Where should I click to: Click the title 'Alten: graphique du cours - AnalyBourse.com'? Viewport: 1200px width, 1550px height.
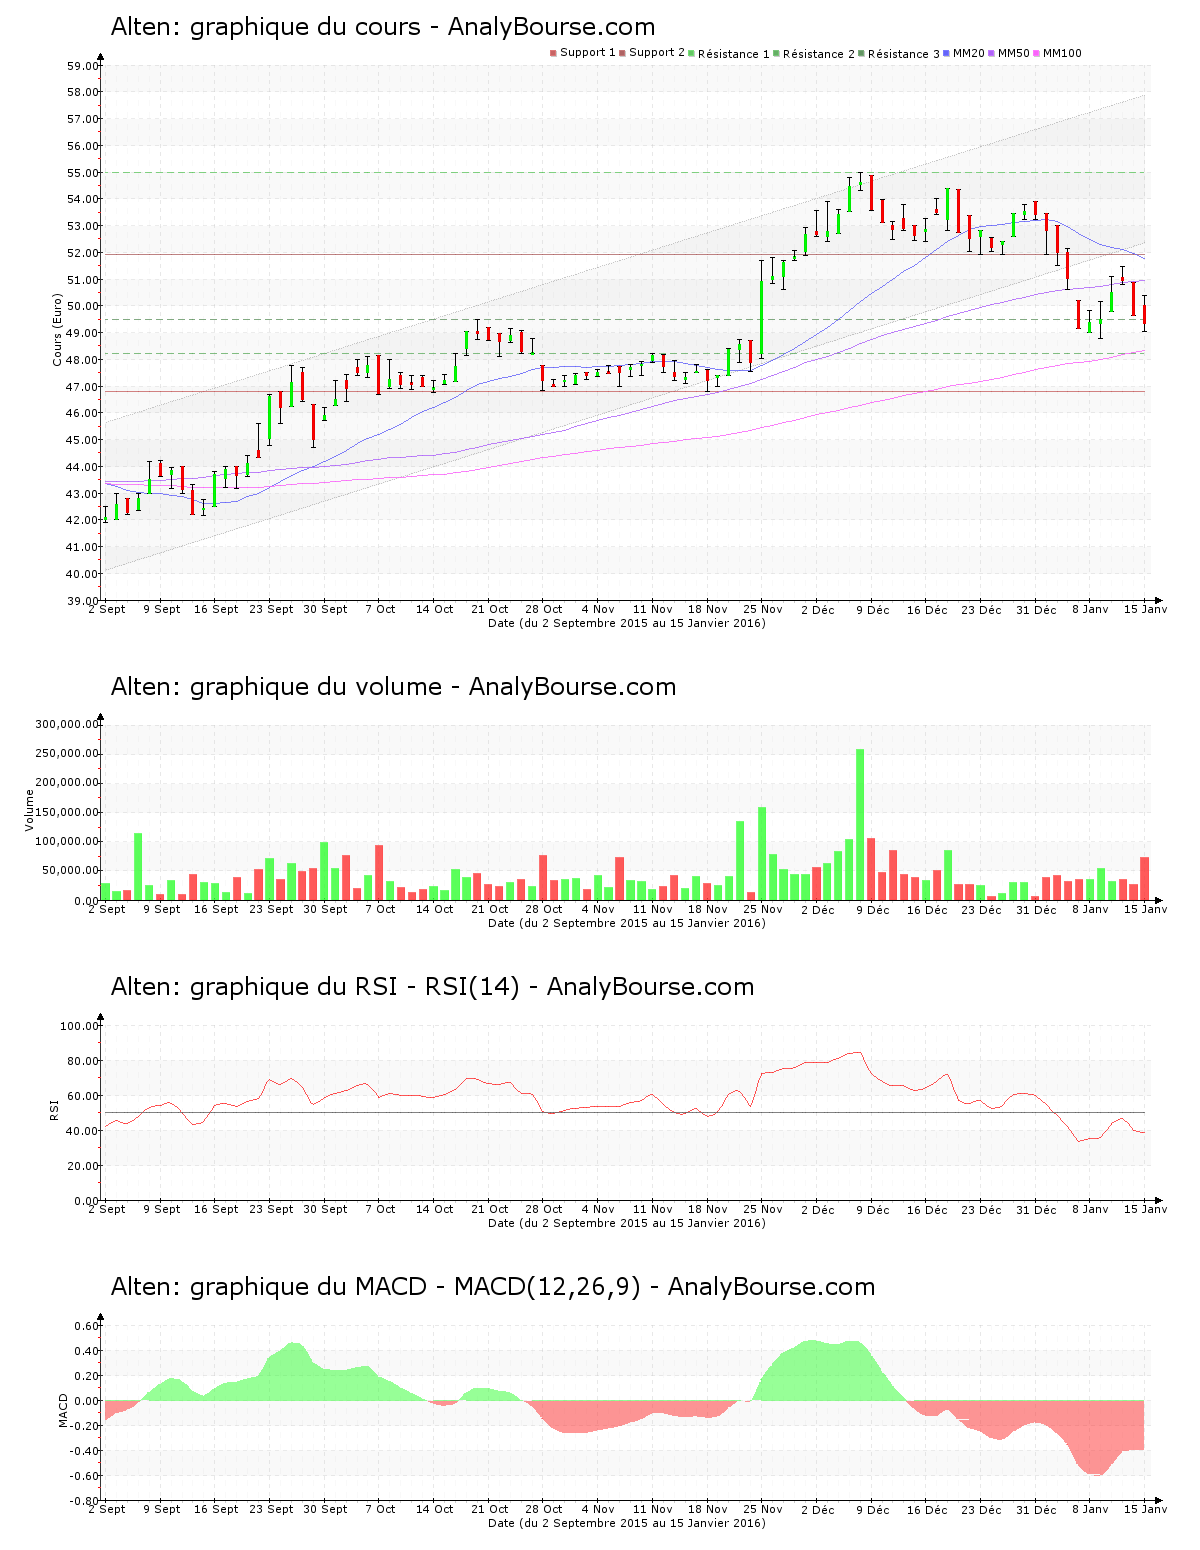383,27
